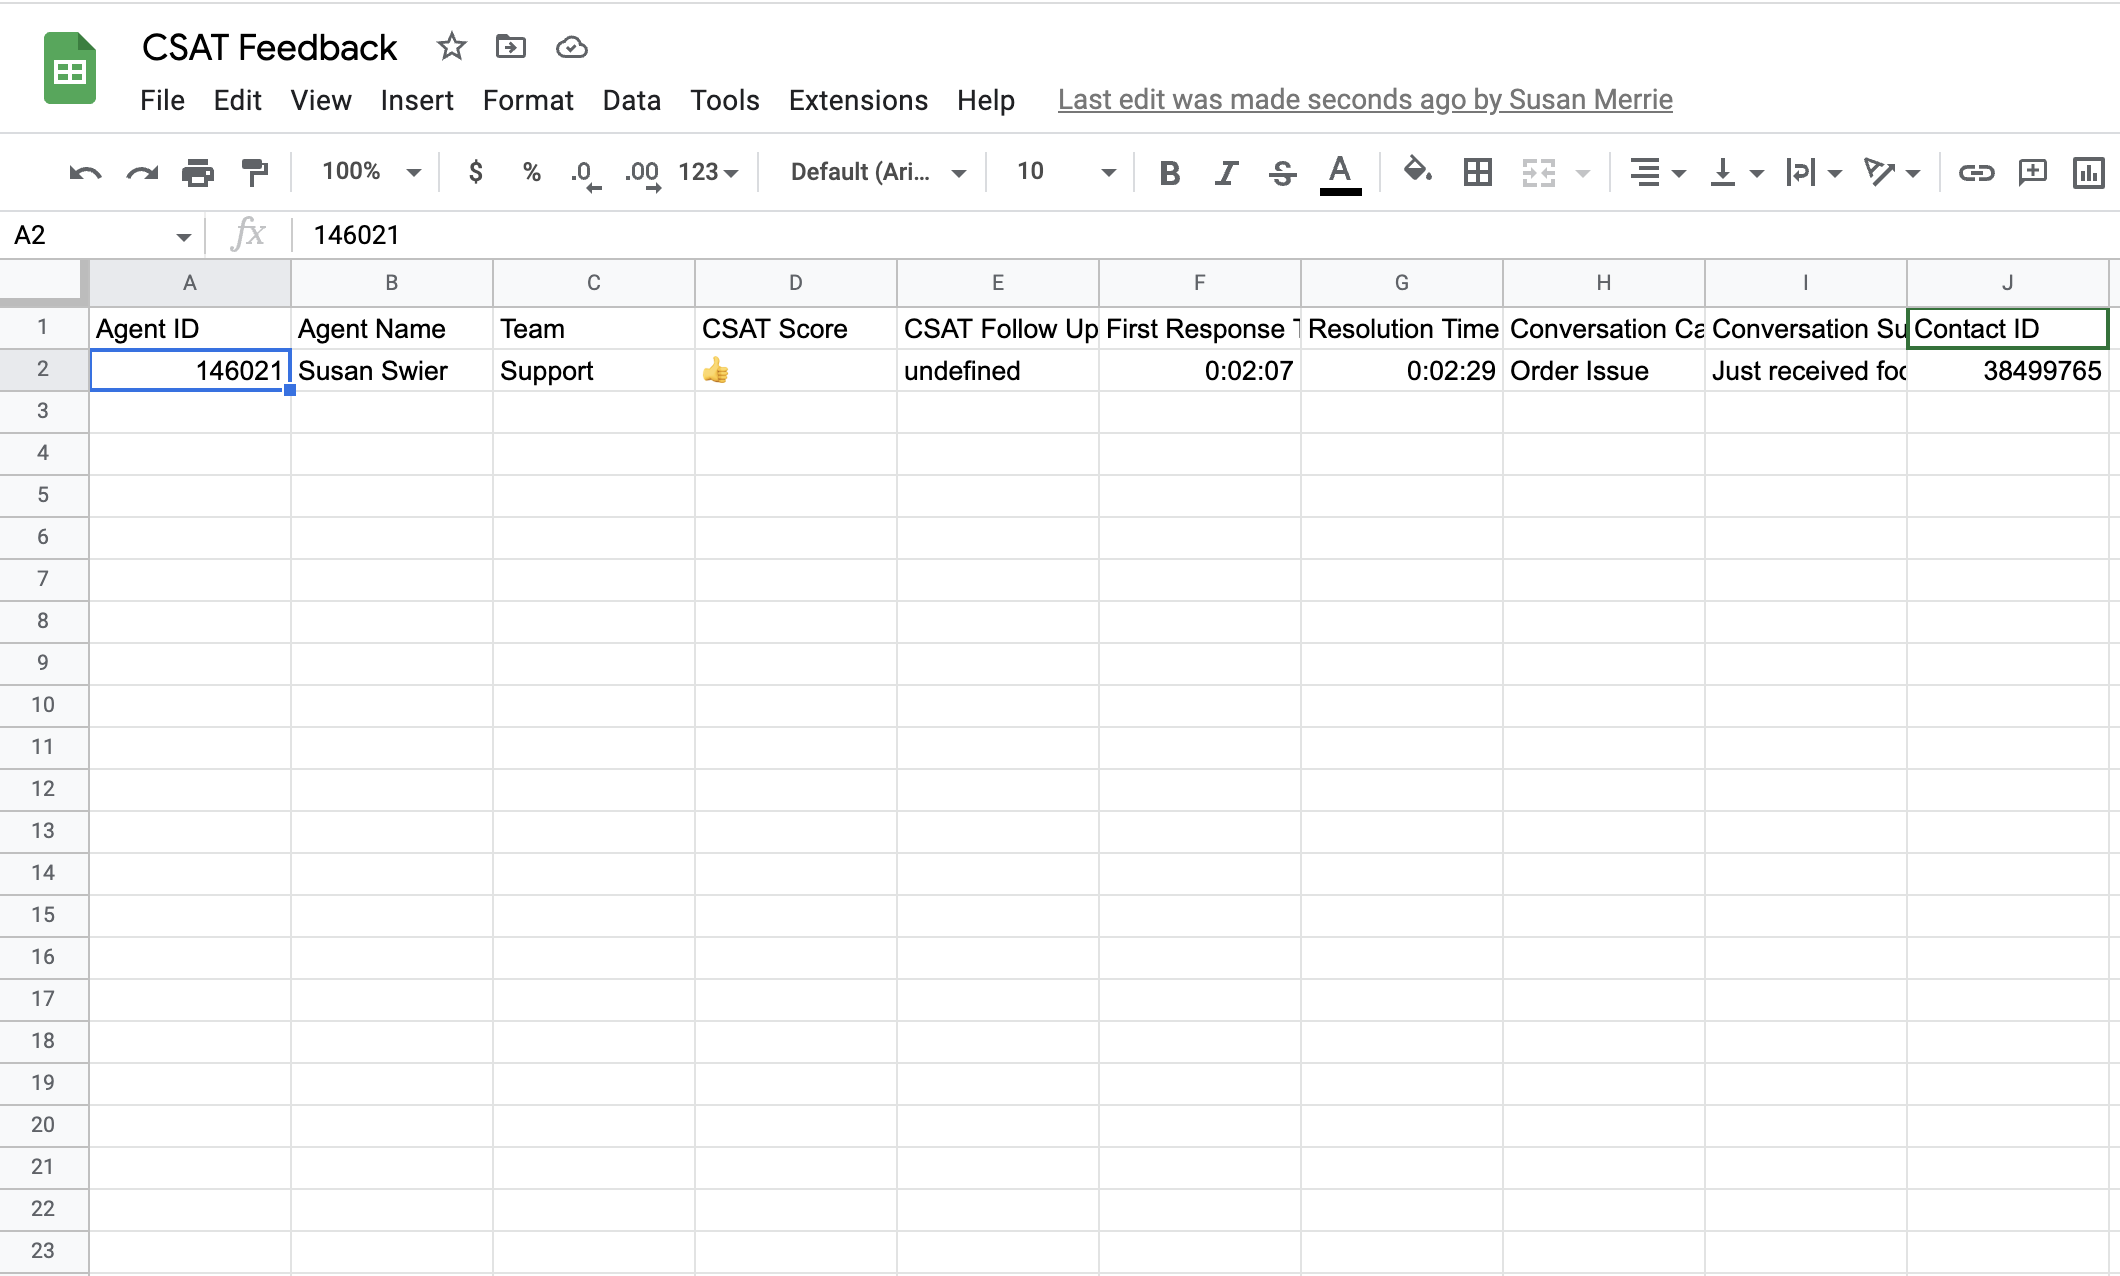
Task: Open the Data menu
Action: pyautogui.click(x=631, y=100)
